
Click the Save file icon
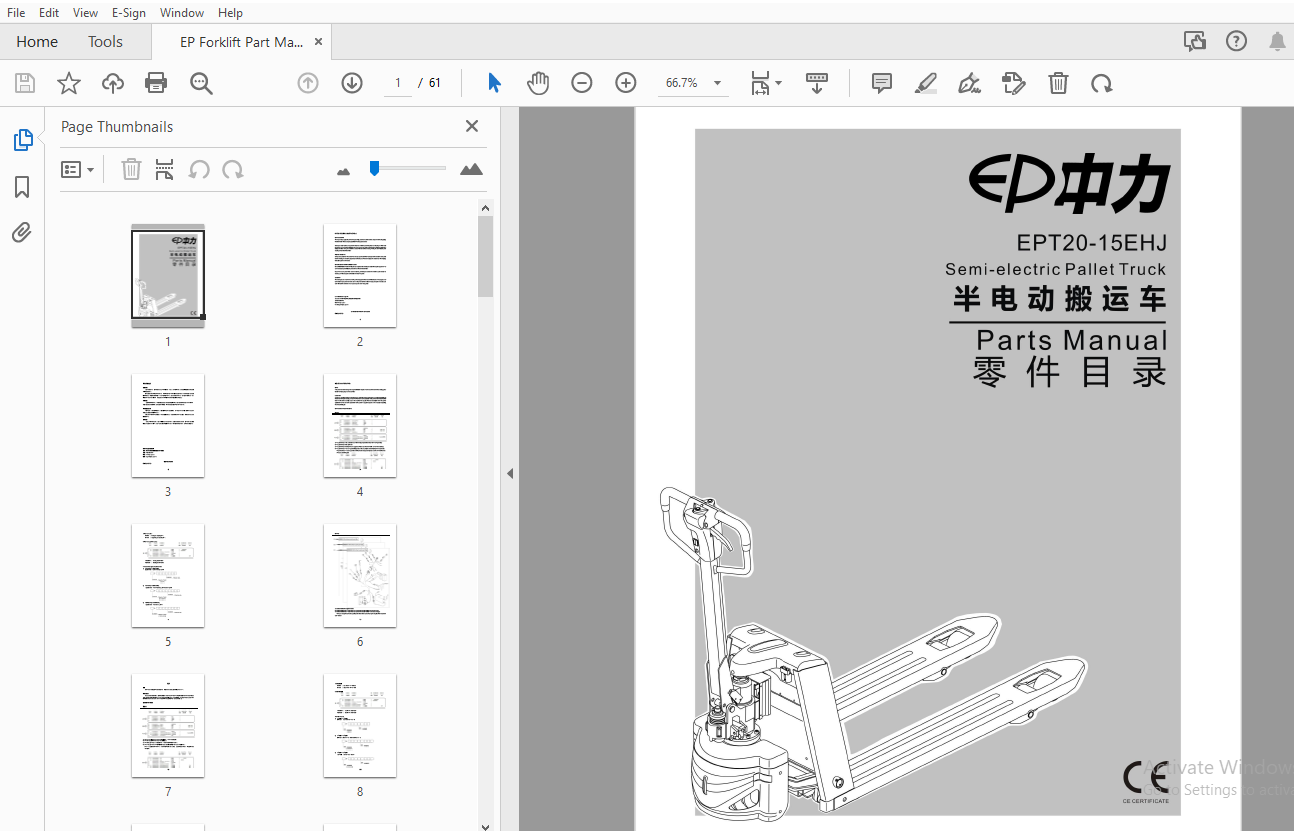pos(25,83)
